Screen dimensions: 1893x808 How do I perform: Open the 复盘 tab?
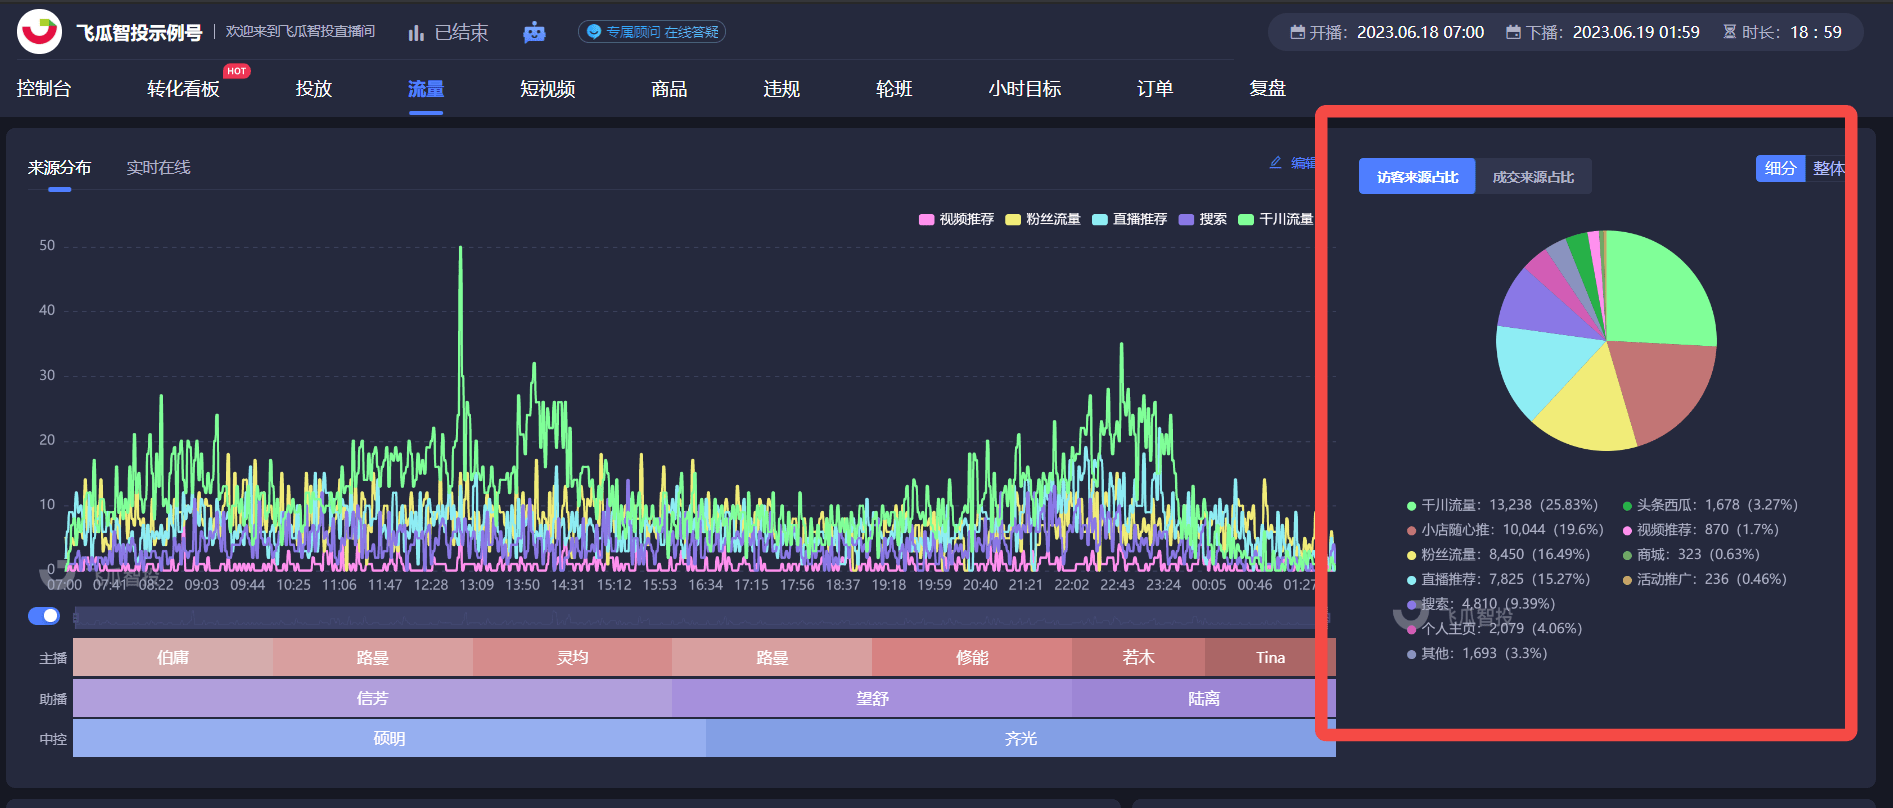pyautogui.click(x=1267, y=89)
